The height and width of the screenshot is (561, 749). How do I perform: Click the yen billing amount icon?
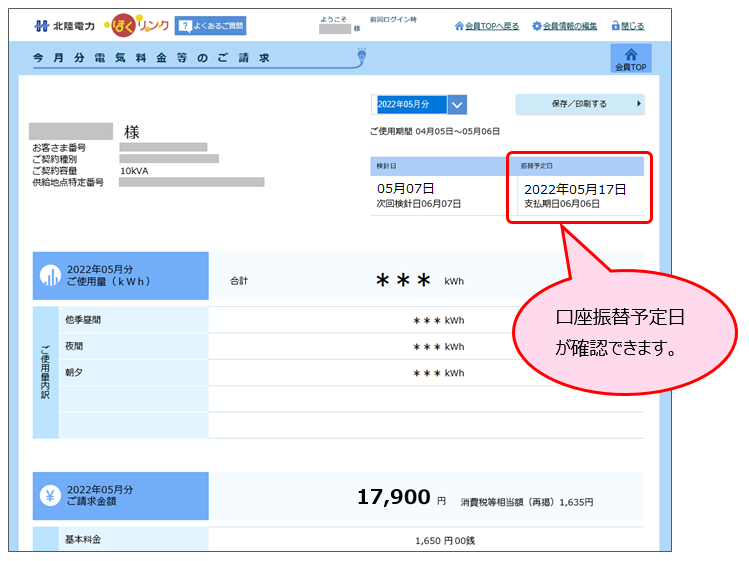[x=50, y=496]
